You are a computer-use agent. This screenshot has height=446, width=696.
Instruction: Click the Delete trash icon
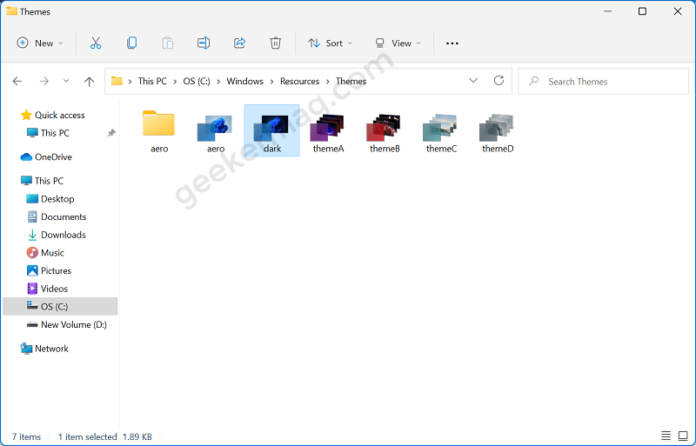click(x=275, y=43)
